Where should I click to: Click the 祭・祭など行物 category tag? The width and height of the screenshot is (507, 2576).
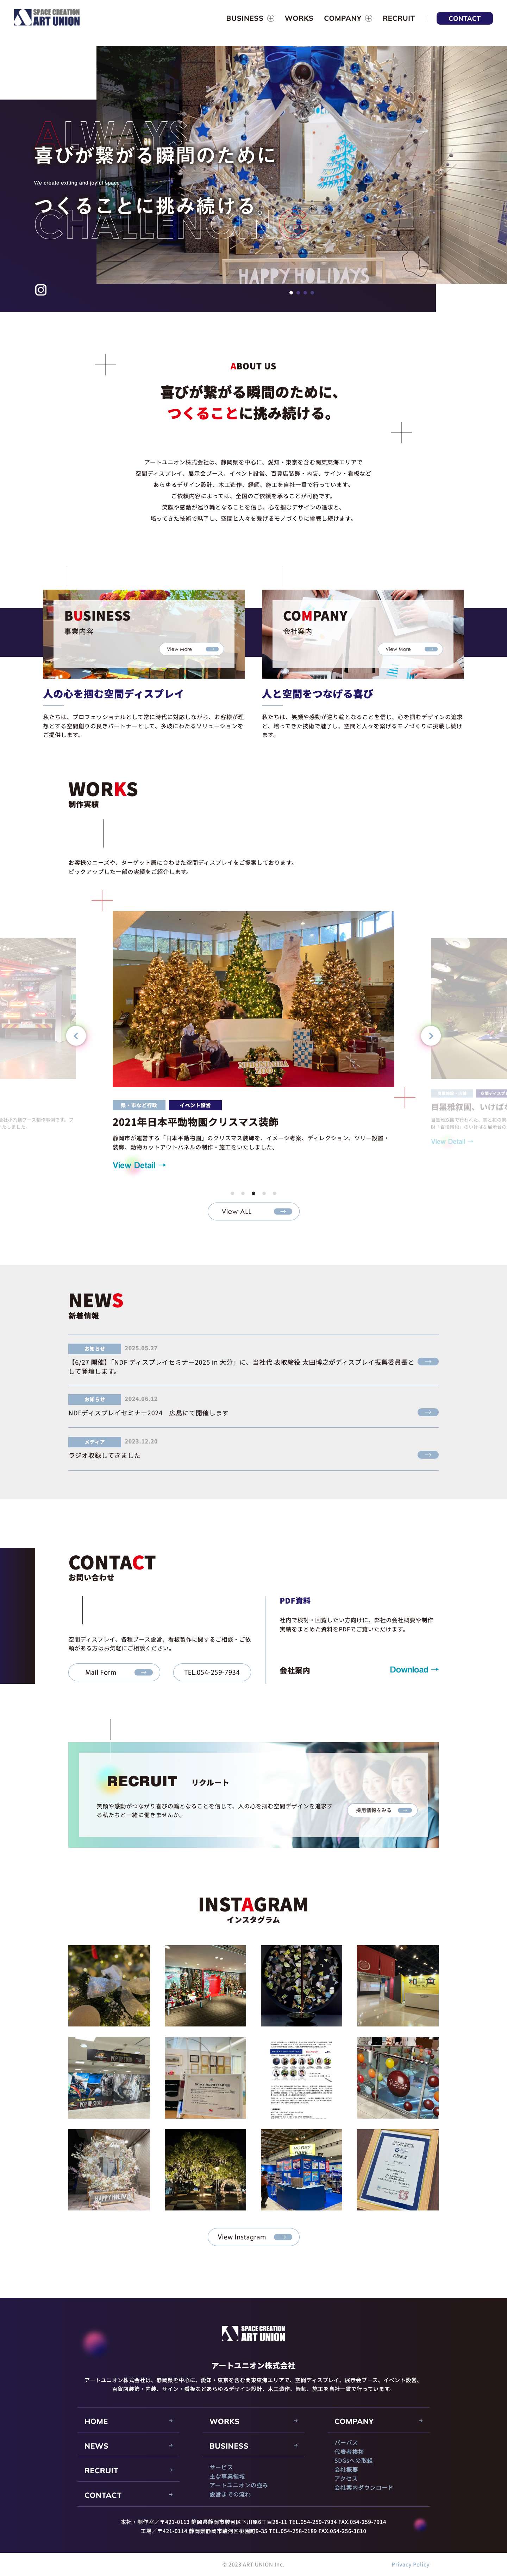[x=139, y=1105]
